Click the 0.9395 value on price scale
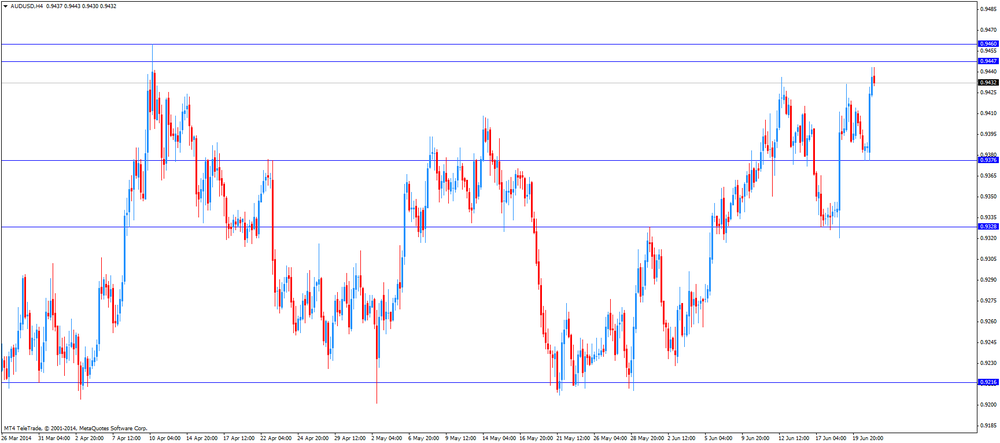 [x=989, y=134]
